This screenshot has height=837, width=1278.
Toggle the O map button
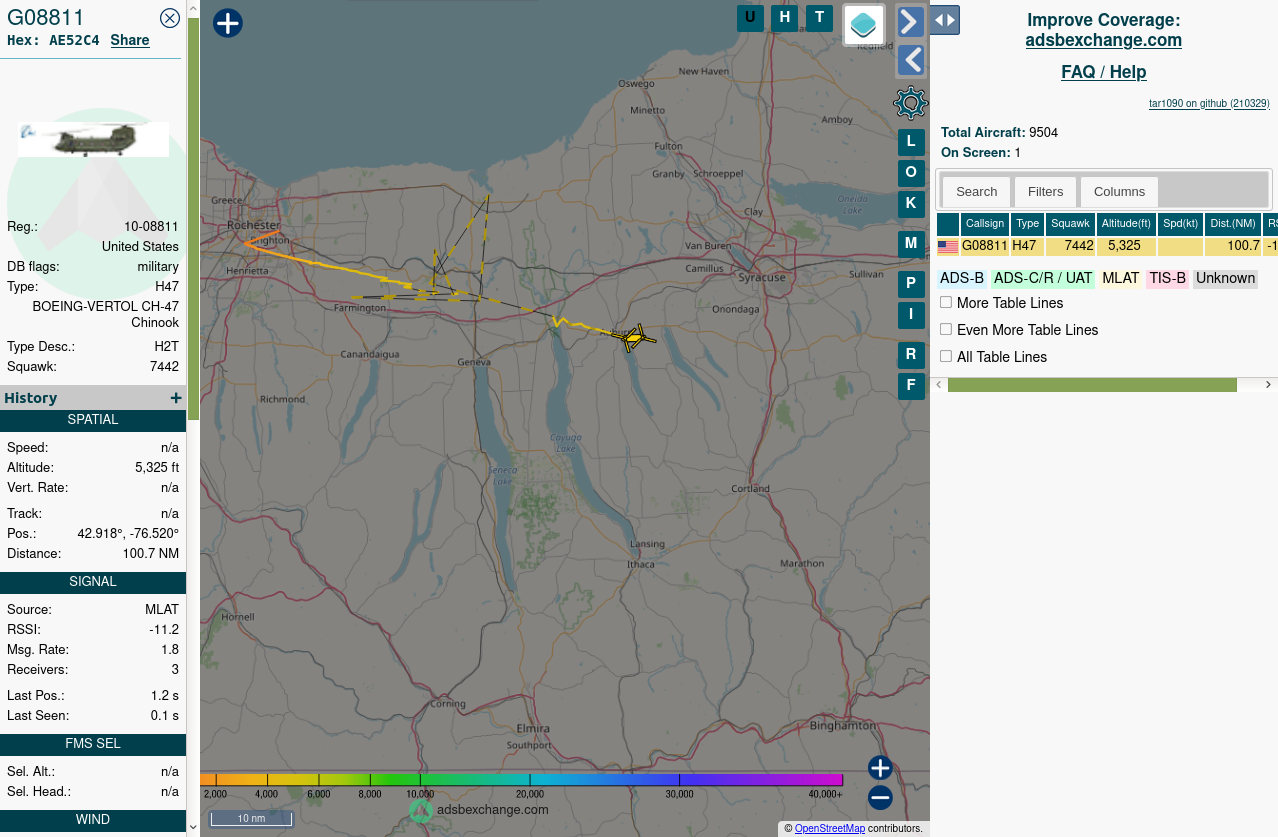(911, 173)
